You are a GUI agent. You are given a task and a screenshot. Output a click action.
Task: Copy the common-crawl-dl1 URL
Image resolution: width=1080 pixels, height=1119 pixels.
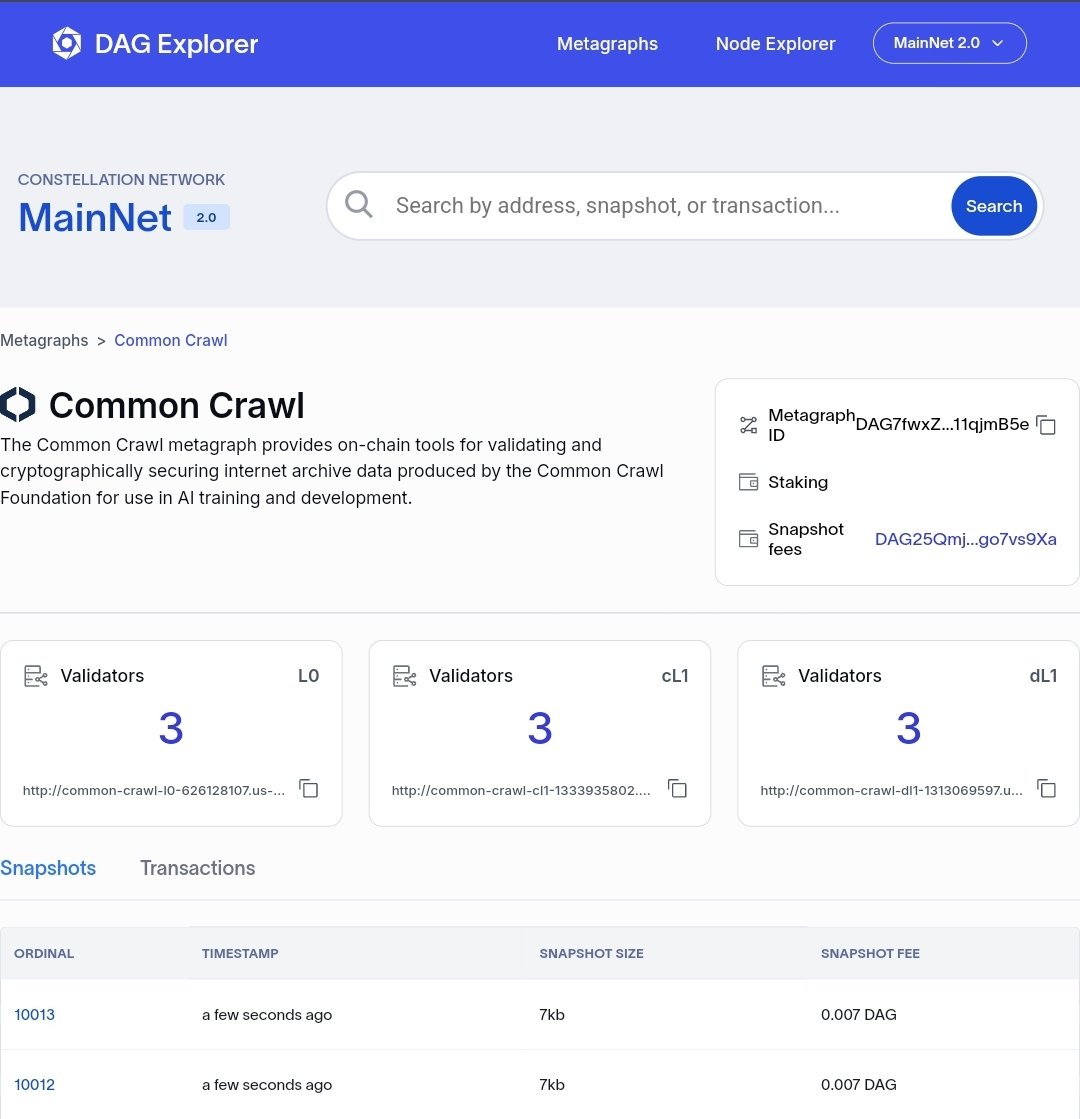point(1046,789)
